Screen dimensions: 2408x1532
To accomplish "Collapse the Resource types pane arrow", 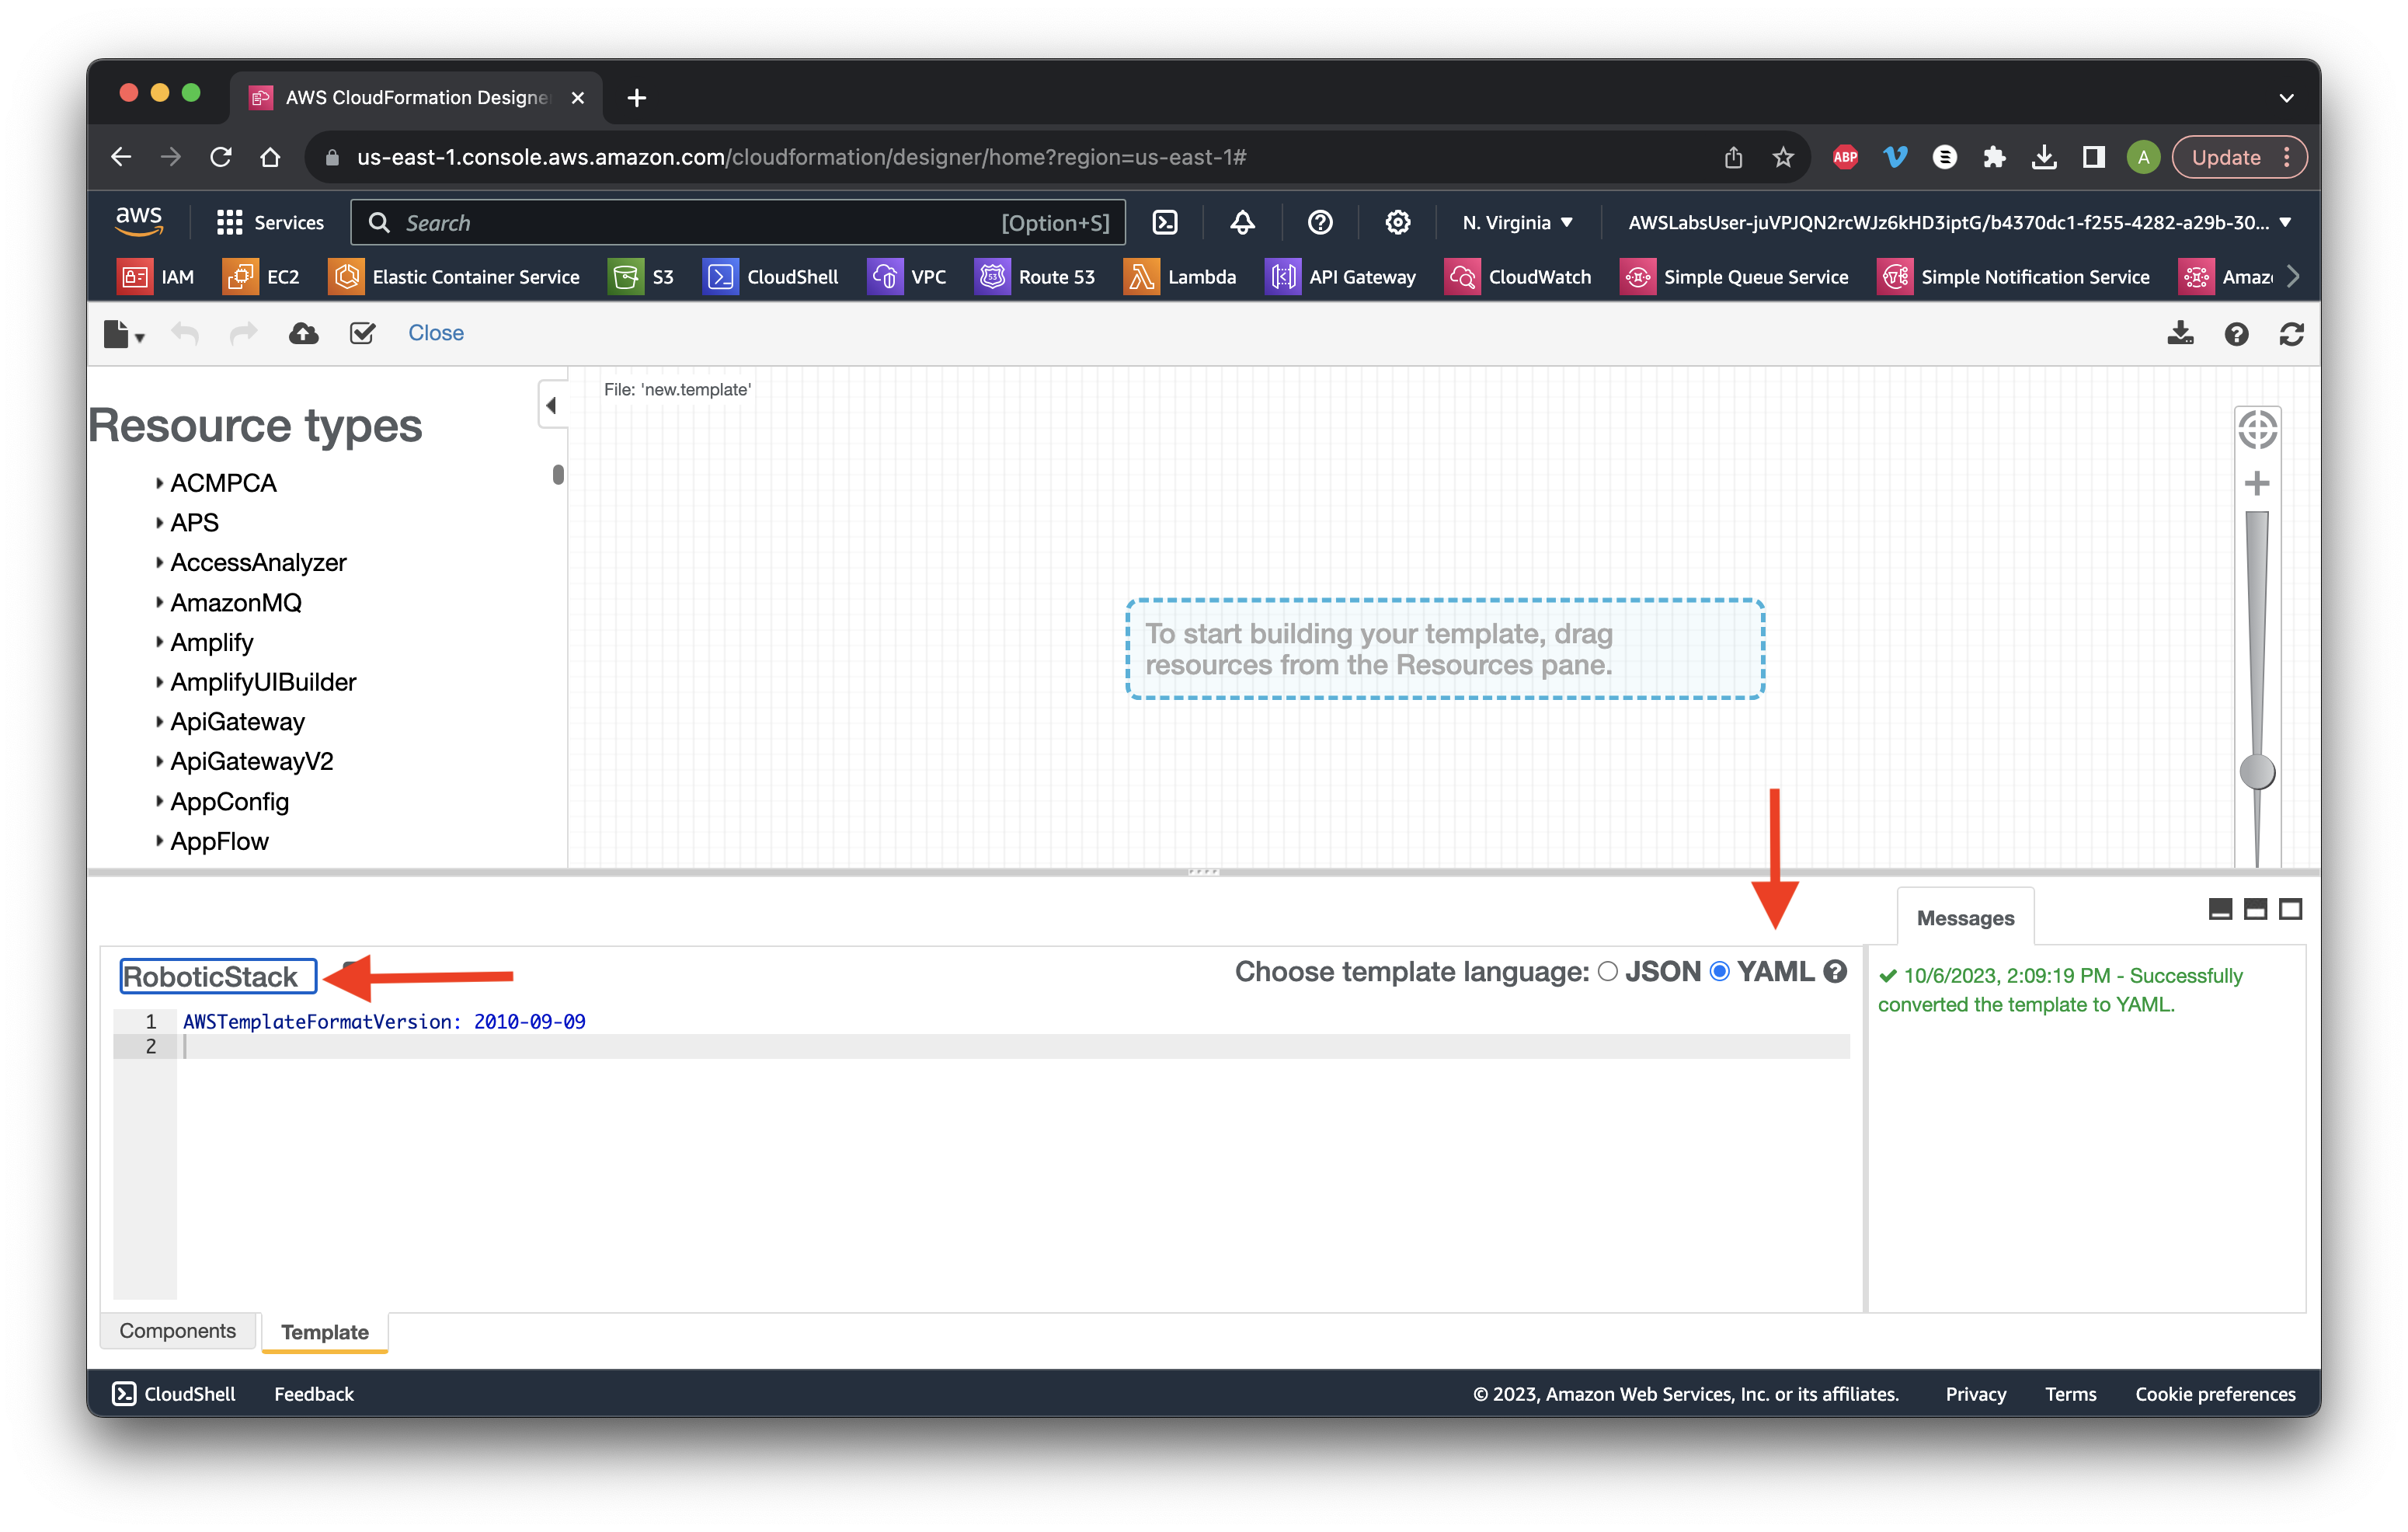I will coord(552,405).
